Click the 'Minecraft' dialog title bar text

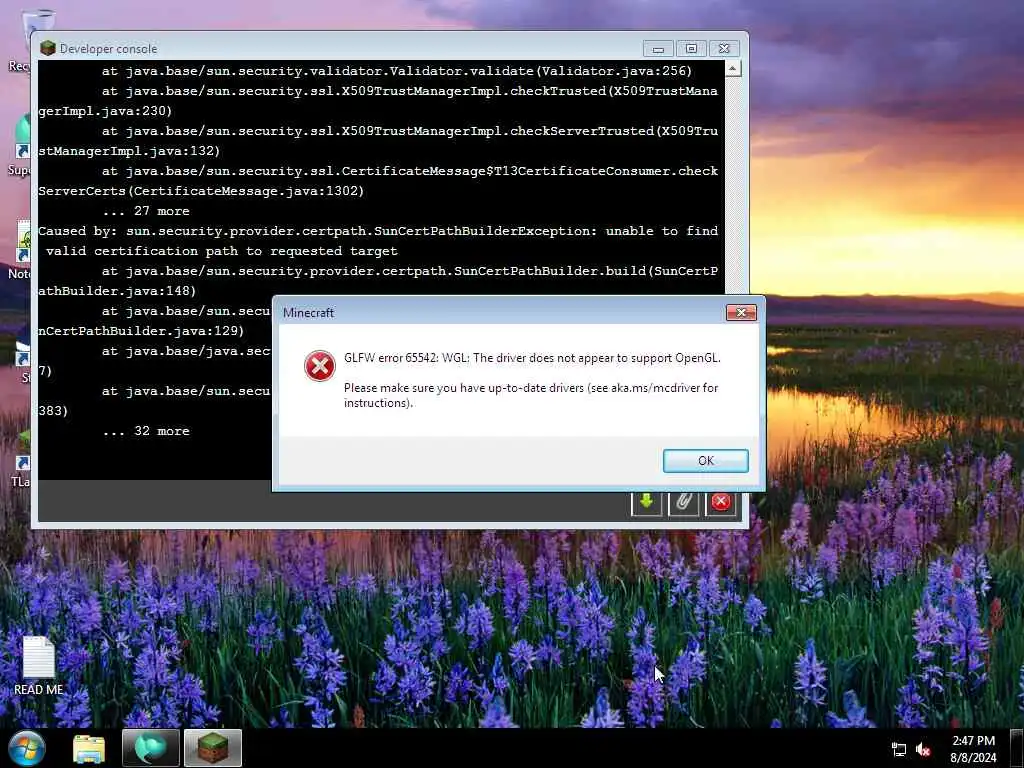[308, 313]
